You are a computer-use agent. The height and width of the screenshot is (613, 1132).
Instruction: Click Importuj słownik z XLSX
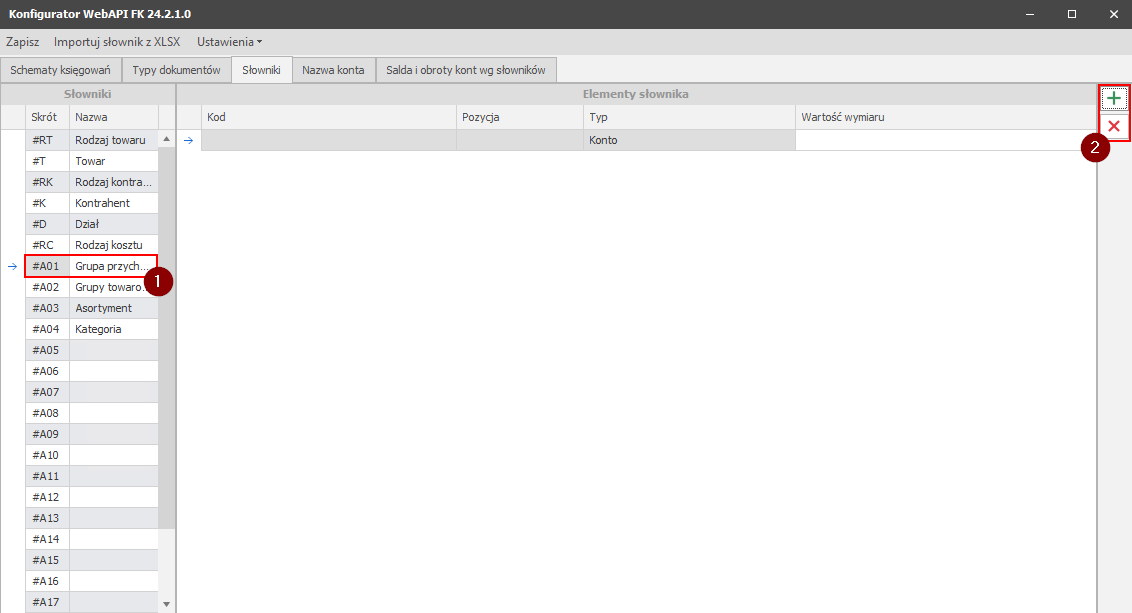click(x=117, y=42)
